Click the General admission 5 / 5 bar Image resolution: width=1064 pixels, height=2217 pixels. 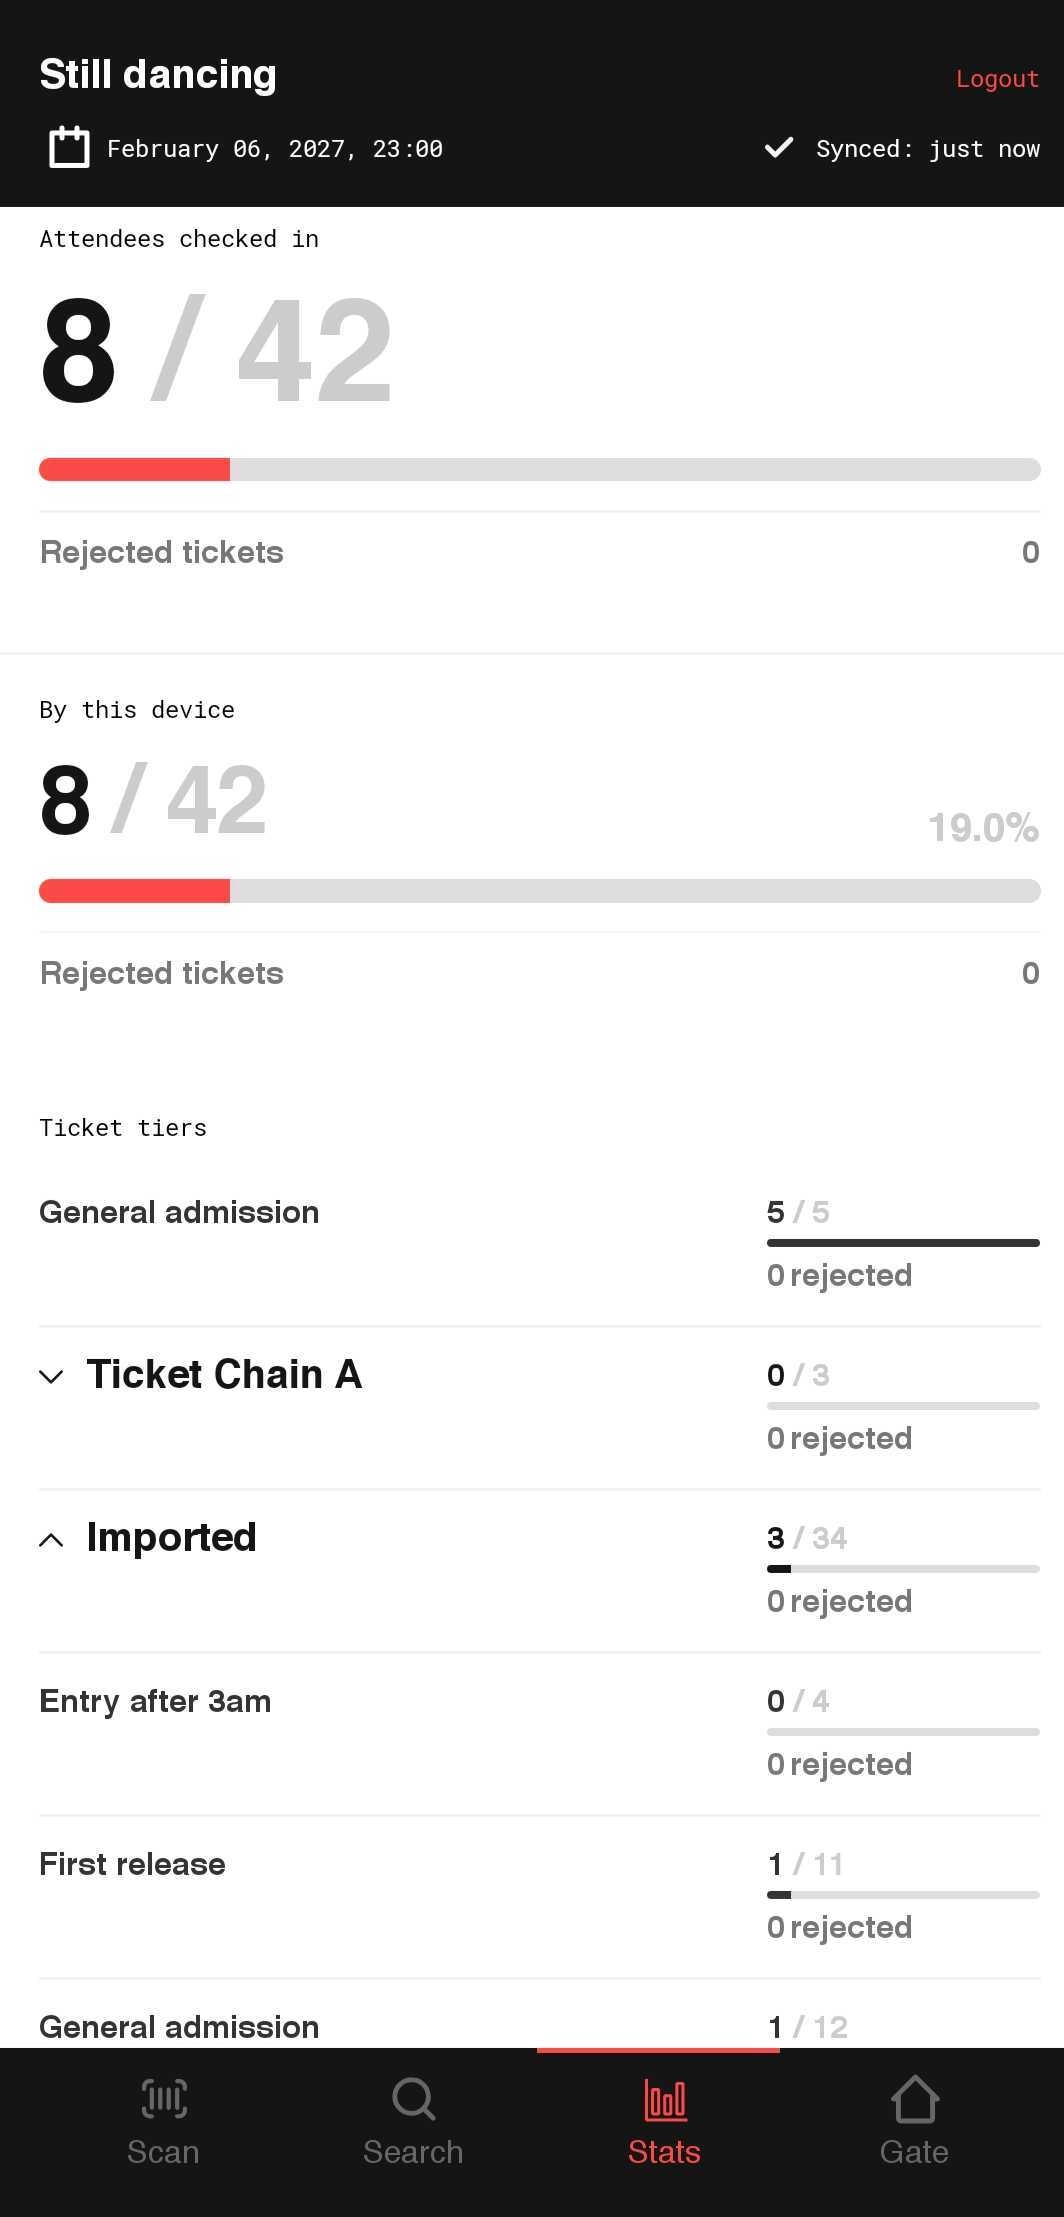[x=903, y=1243]
